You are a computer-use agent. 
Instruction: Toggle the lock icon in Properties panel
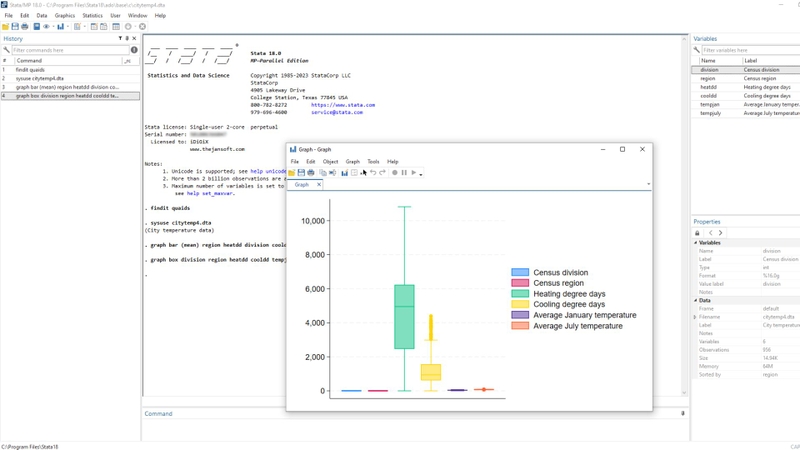[697, 233]
